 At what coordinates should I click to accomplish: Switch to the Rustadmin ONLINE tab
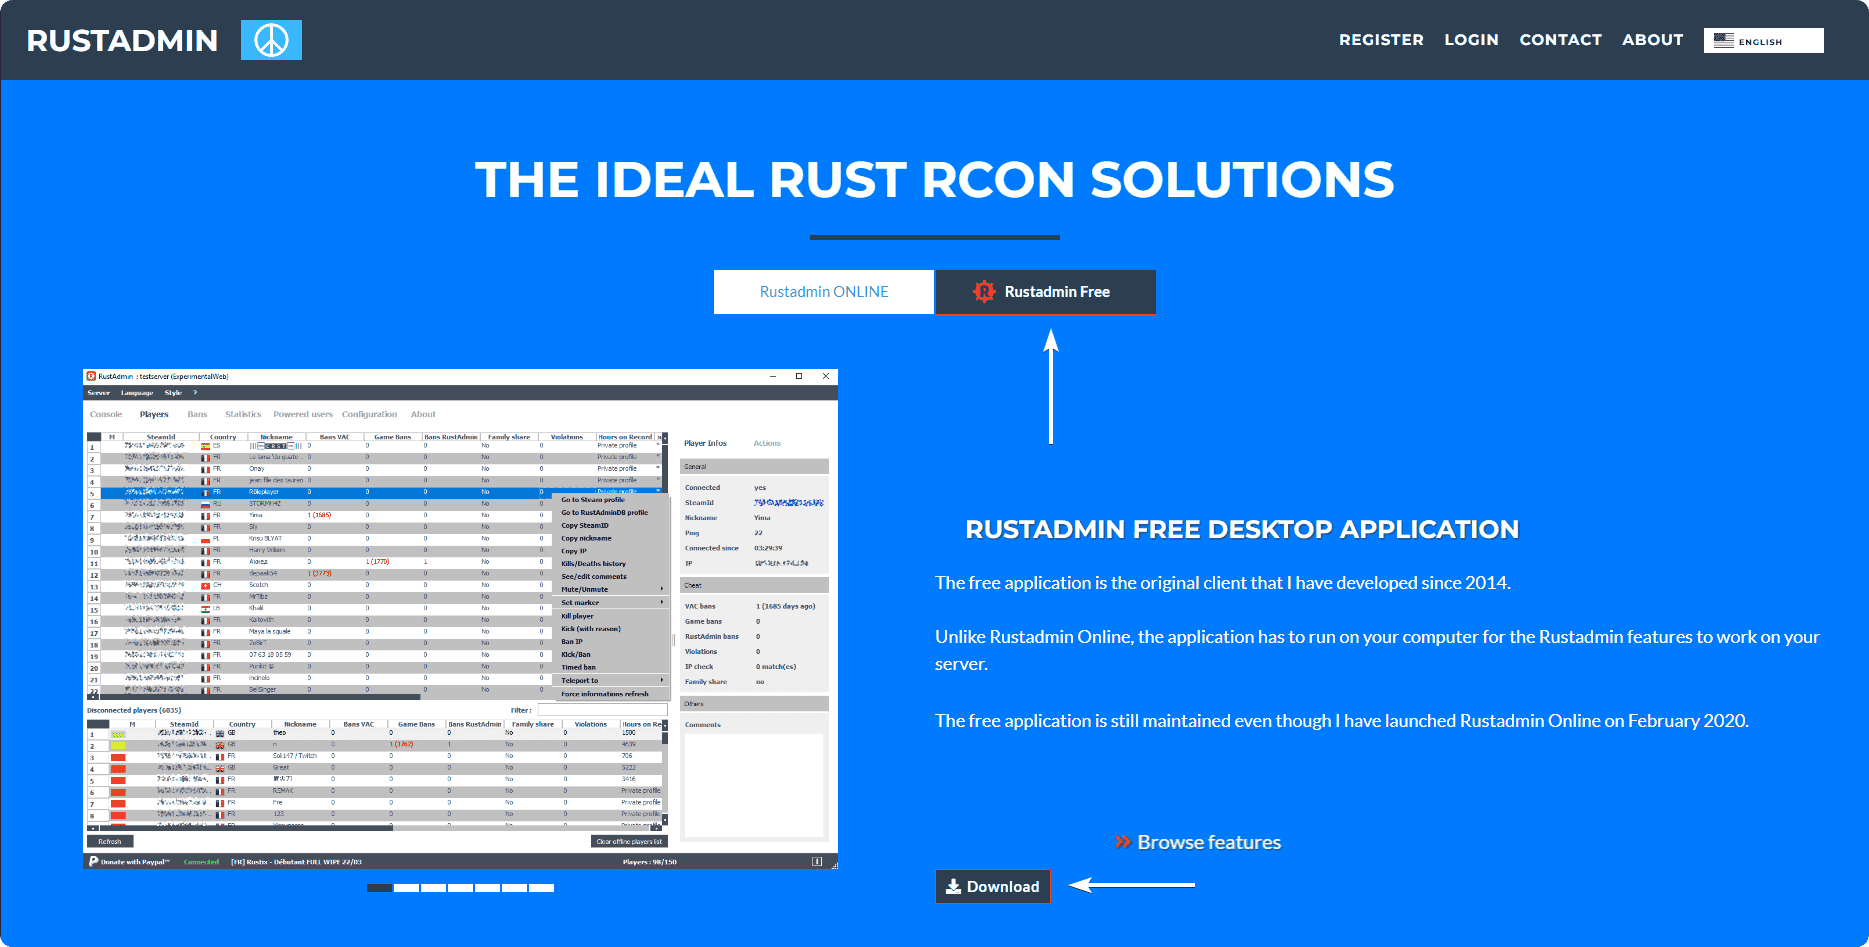[x=824, y=292]
